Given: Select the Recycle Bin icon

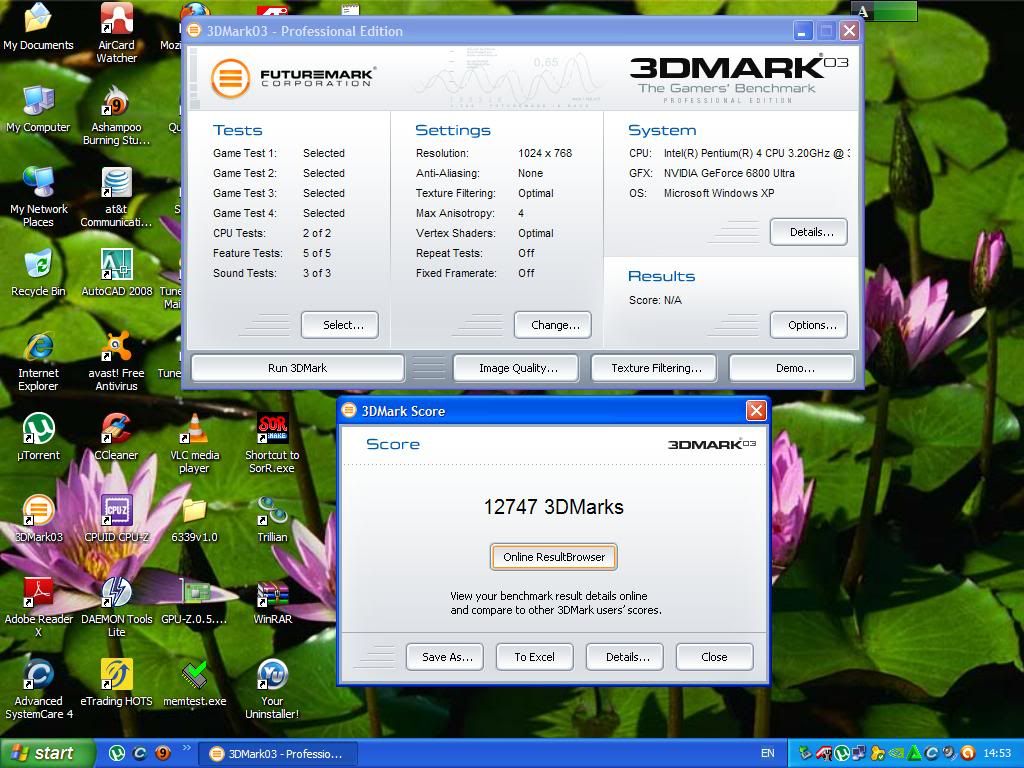Looking at the screenshot, I should click(x=38, y=273).
